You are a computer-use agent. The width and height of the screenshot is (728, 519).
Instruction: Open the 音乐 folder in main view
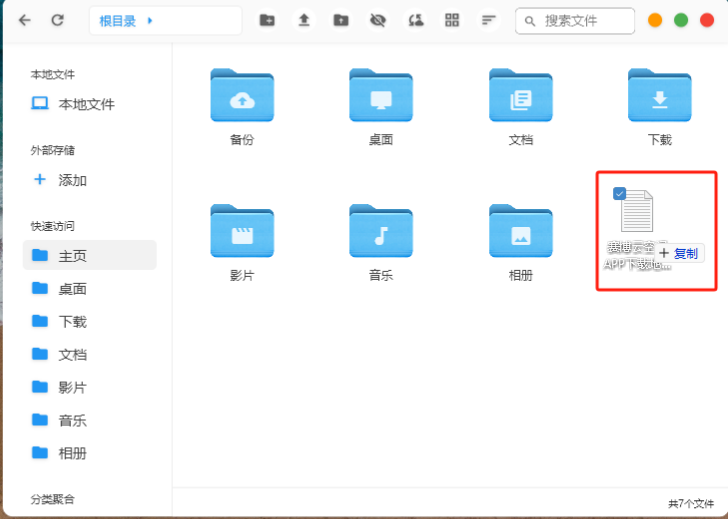pos(381,234)
